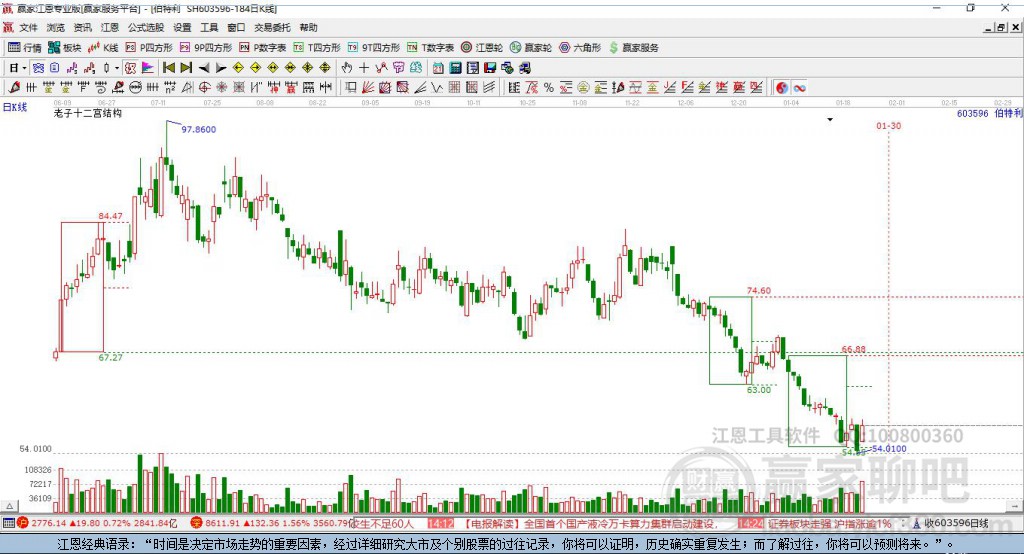Image resolution: width=1024 pixels, height=554 pixels.
Task: Click the 74.60 price label
Action: (x=759, y=291)
